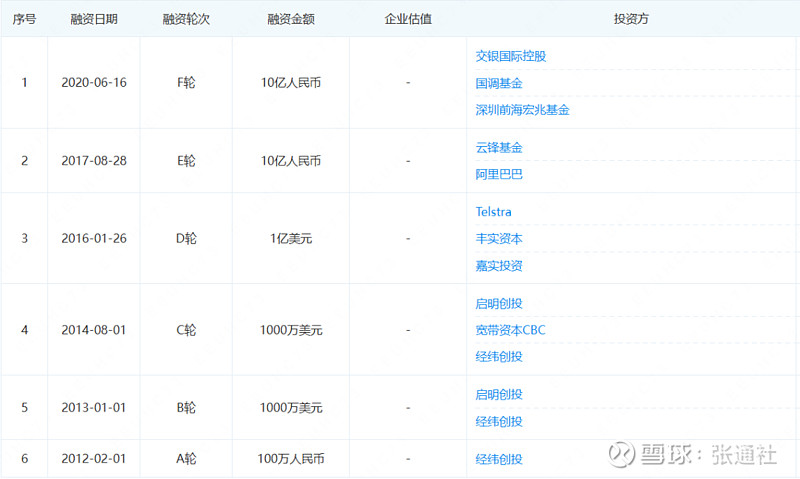Image resolution: width=800 pixels, height=479 pixels.
Task: Select the 1亿美元 amount cell
Action: 291,238
